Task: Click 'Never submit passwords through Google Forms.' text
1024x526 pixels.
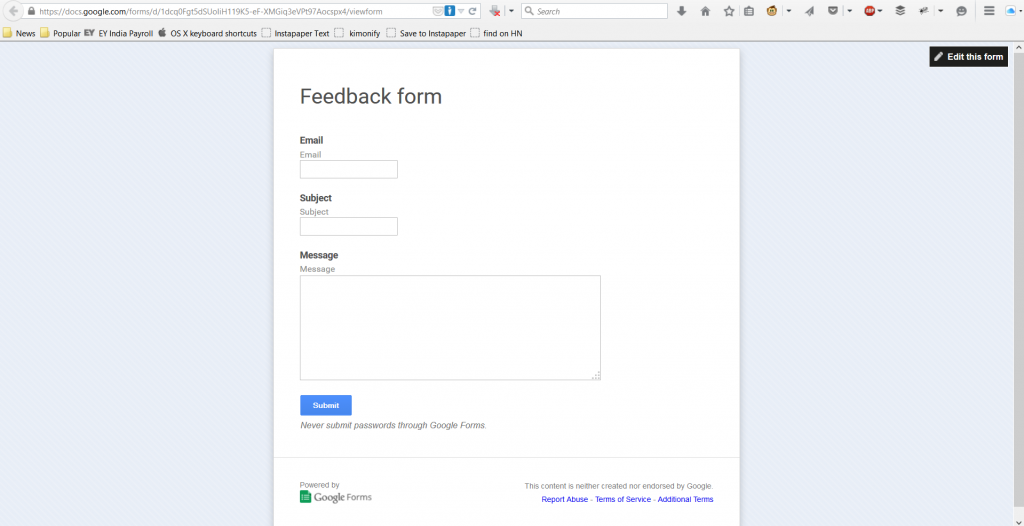Action: coord(394,425)
